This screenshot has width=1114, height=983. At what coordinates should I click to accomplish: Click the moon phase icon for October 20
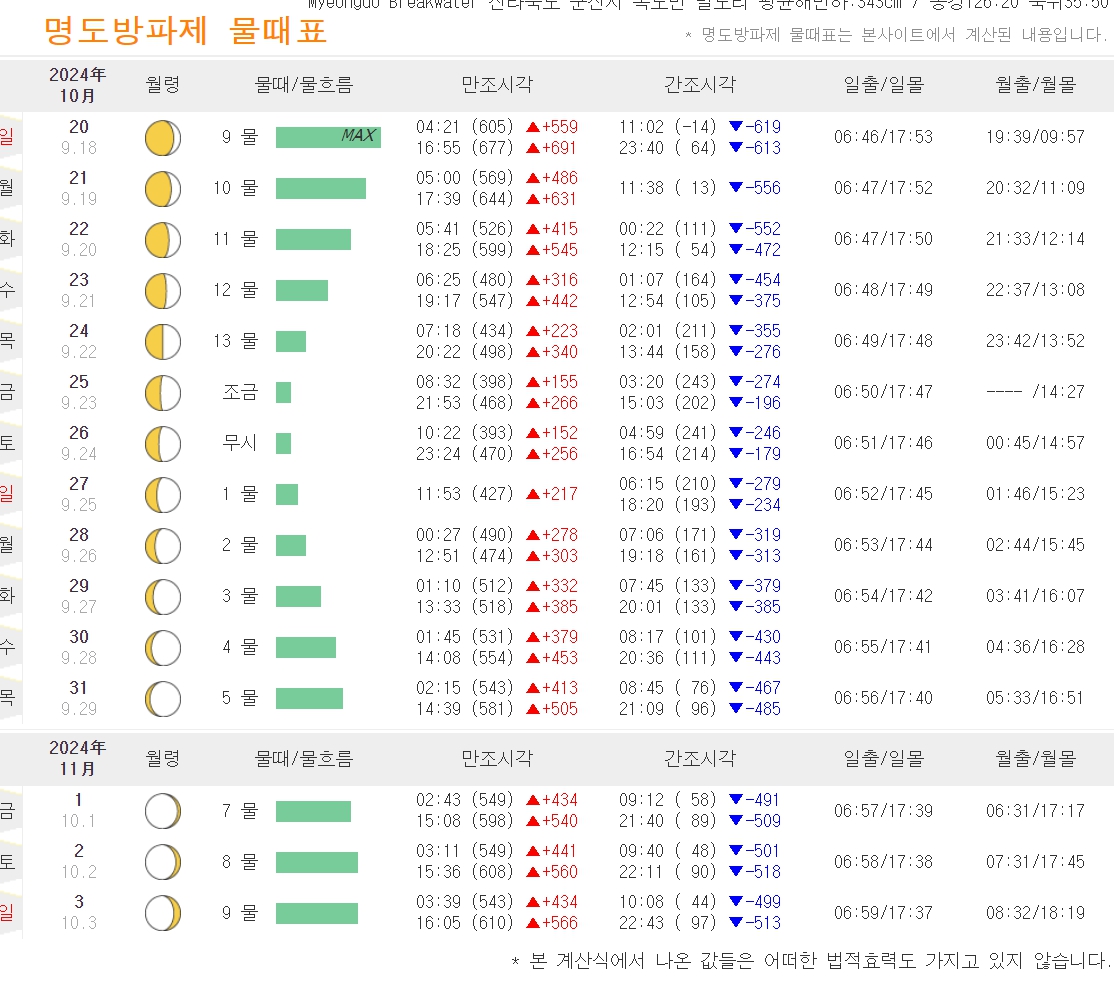click(161, 137)
